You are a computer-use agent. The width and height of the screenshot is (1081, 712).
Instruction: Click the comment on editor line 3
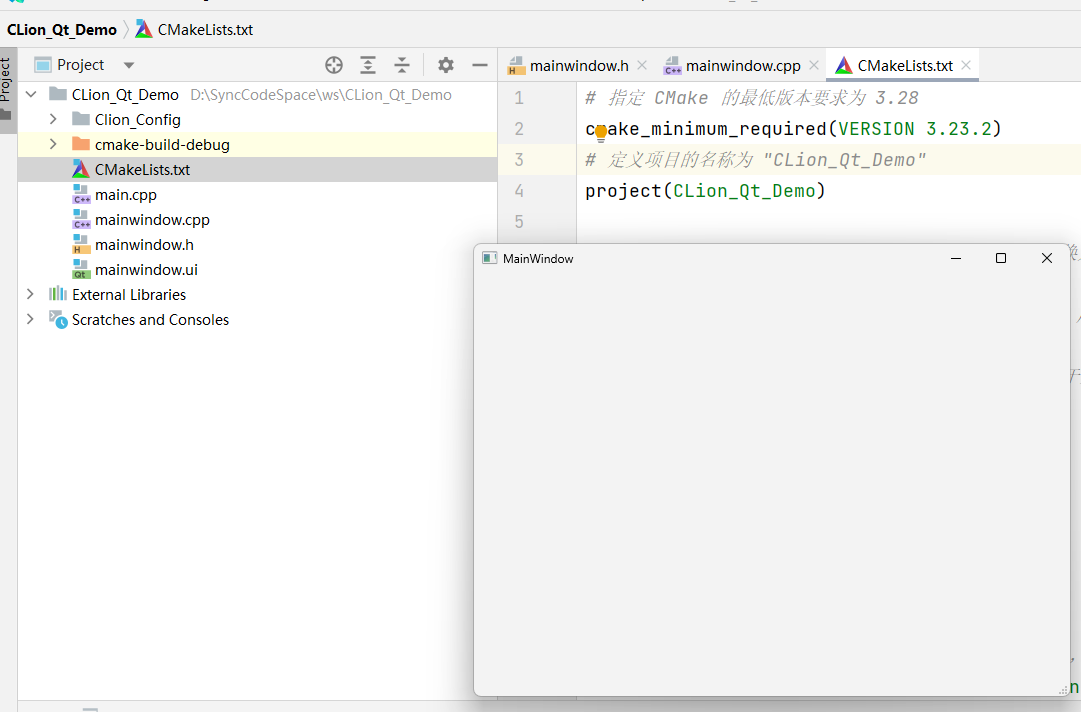[755, 160]
